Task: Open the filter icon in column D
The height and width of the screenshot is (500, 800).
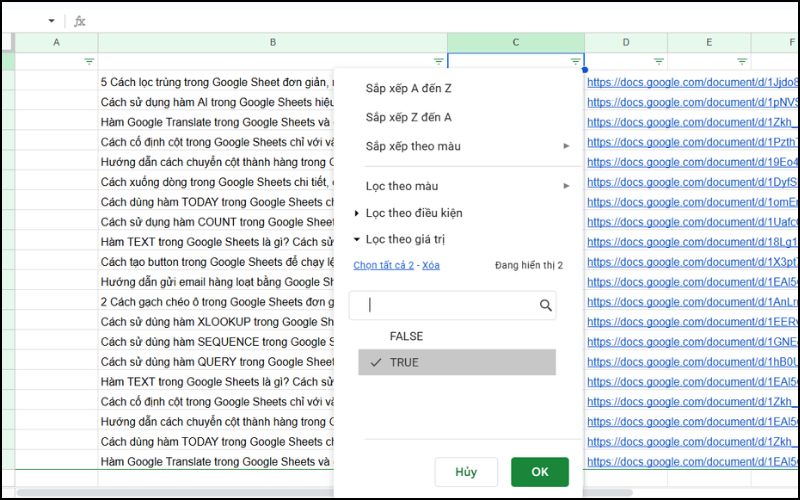Action: click(x=659, y=62)
